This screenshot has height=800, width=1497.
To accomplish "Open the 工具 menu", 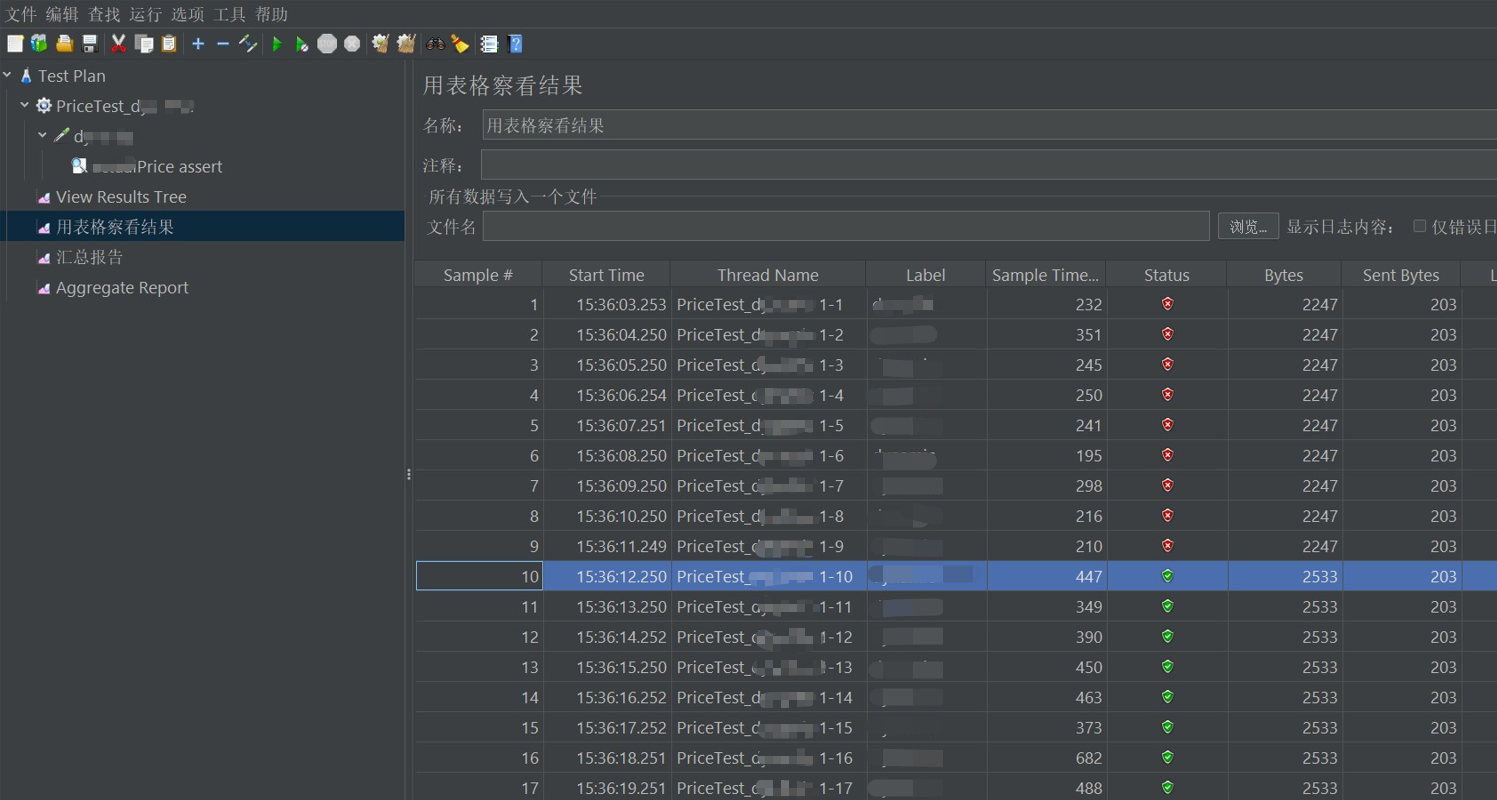I will pyautogui.click(x=229, y=14).
